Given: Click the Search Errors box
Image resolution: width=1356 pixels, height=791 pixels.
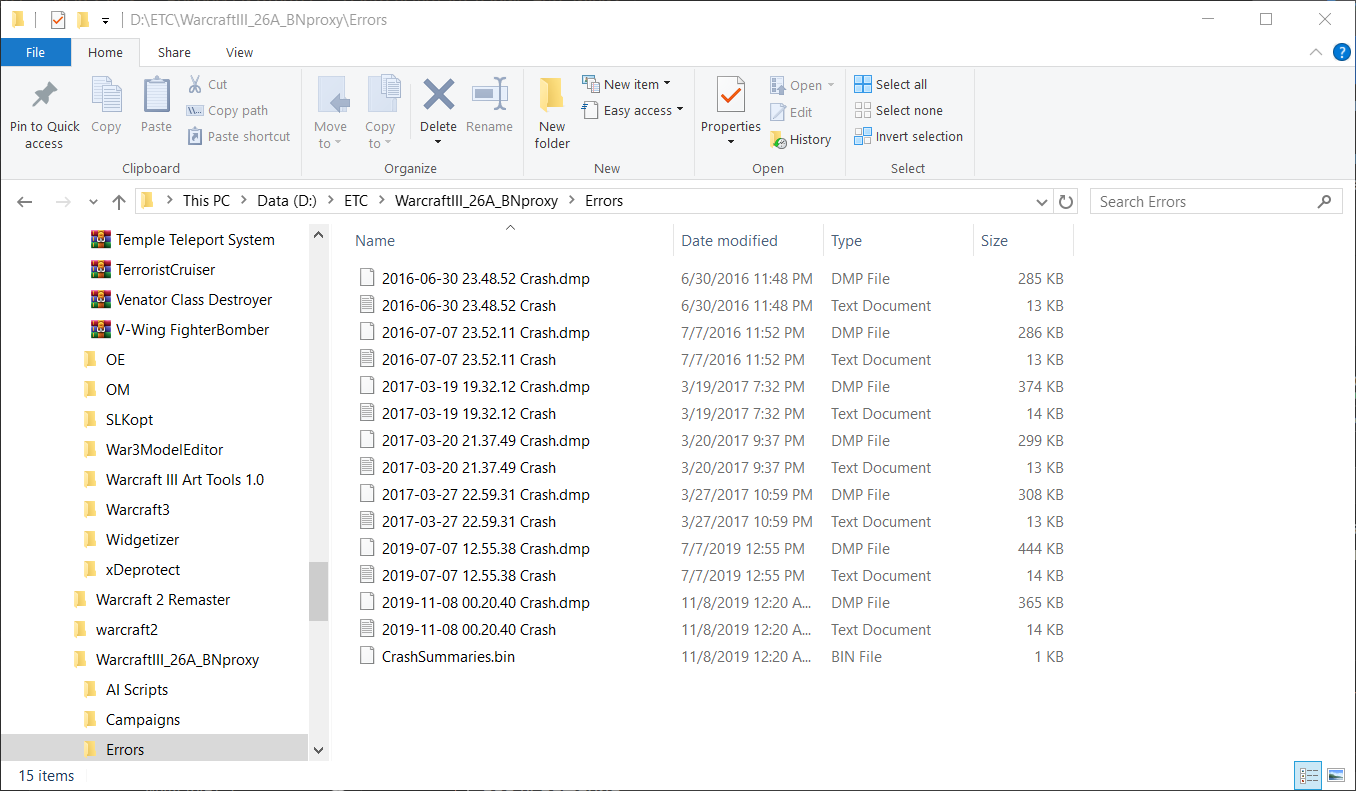Looking at the screenshot, I should tap(1215, 202).
